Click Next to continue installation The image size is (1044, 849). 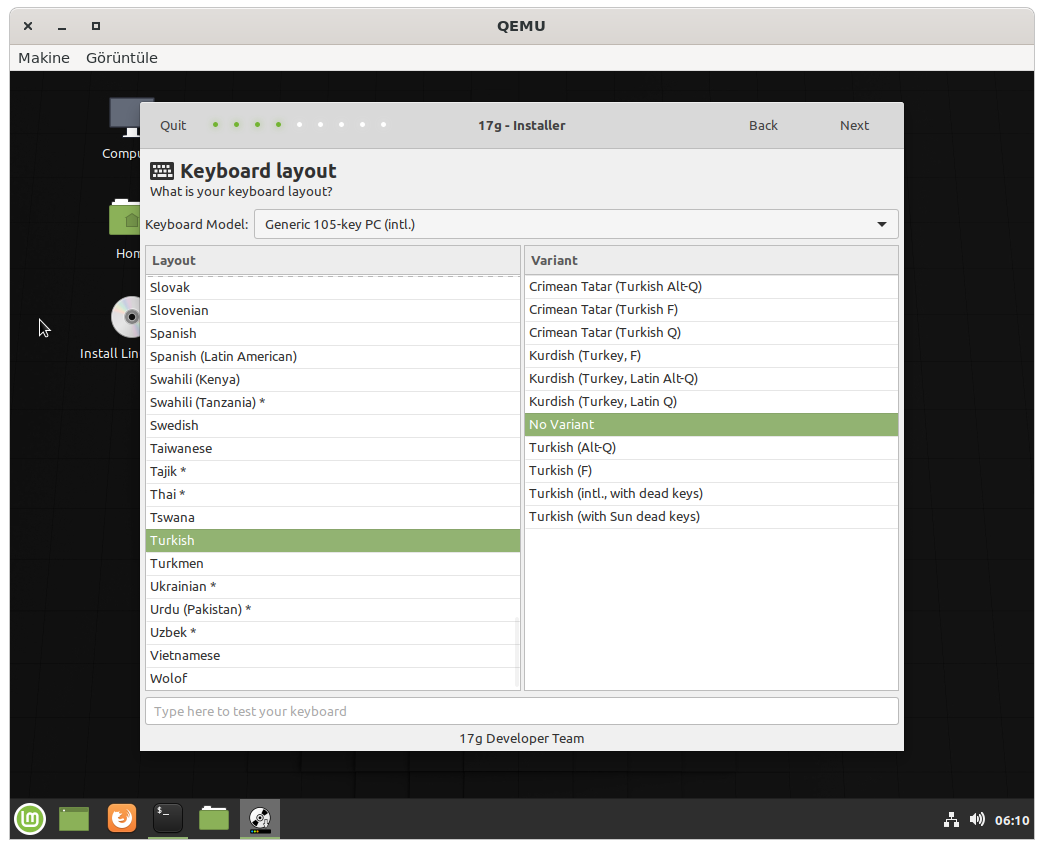click(854, 125)
